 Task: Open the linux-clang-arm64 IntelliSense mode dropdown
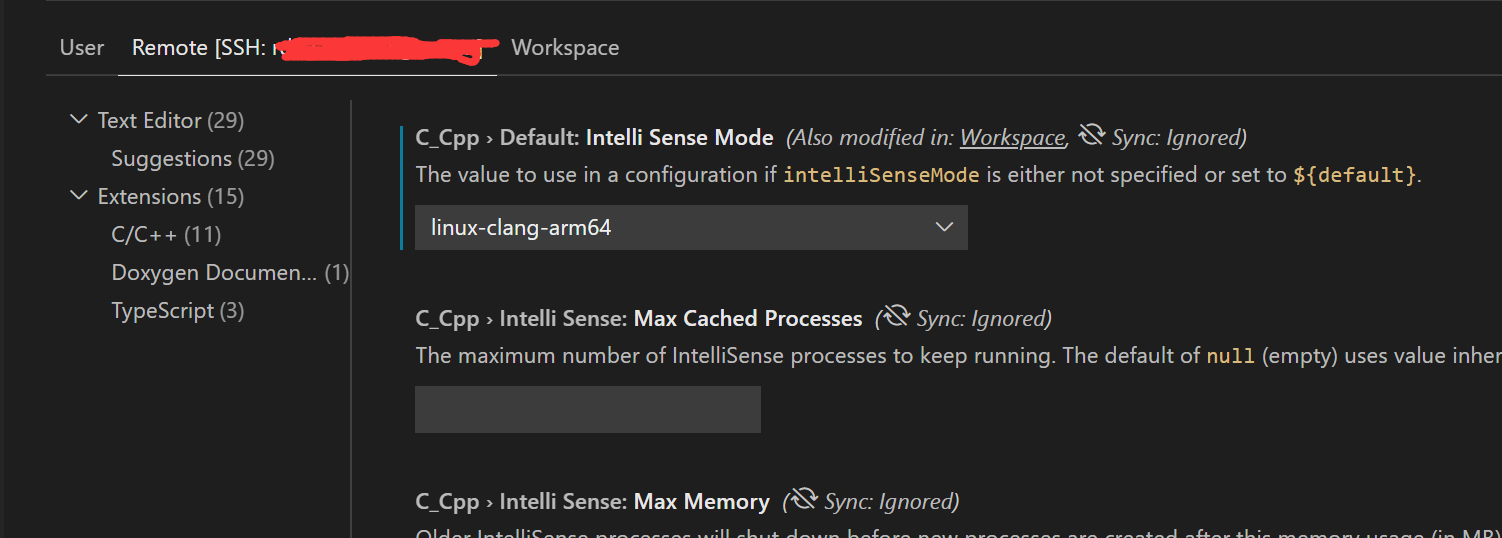[x=690, y=227]
